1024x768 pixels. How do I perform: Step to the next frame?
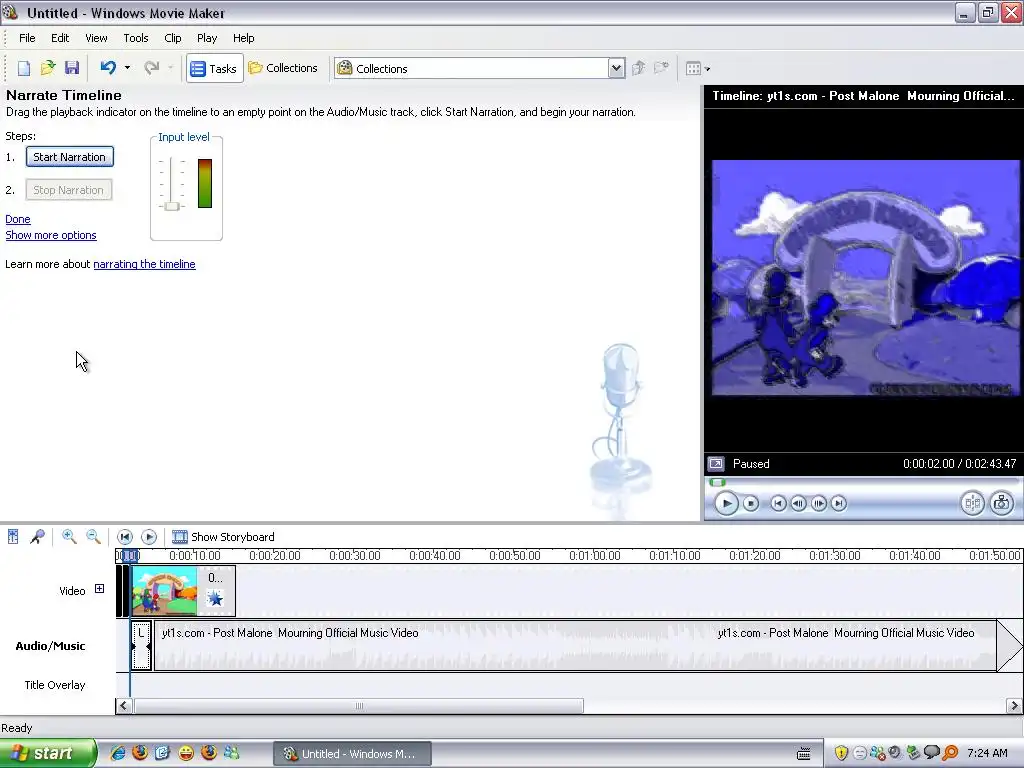(x=818, y=504)
